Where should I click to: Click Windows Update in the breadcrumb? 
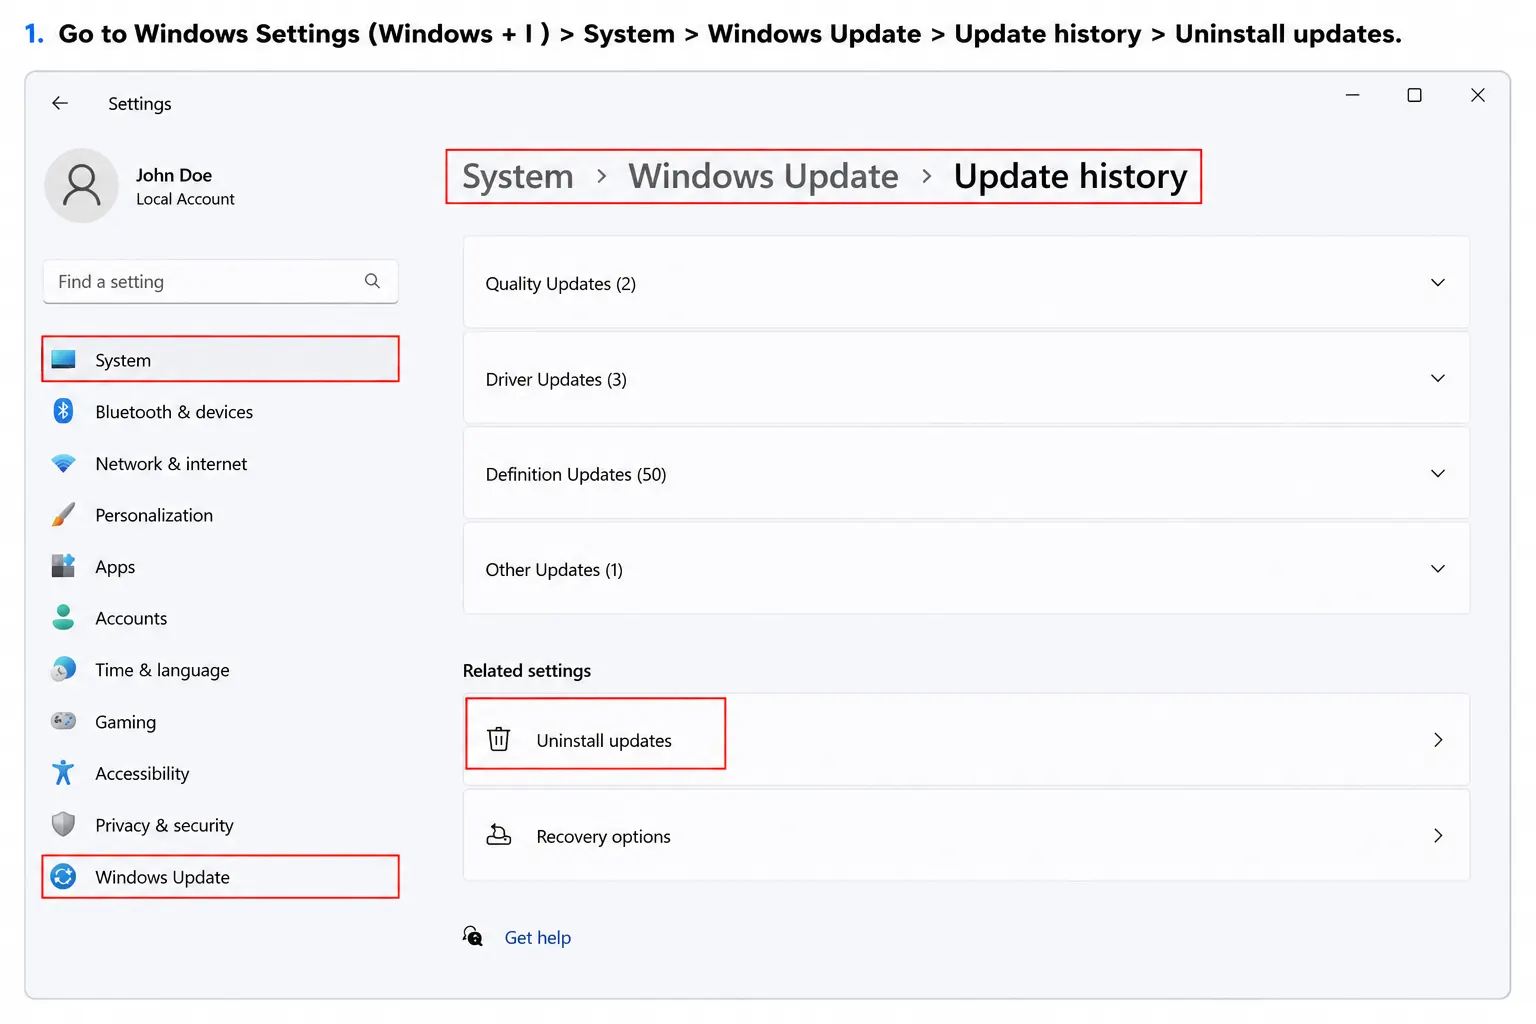click(x=763, y=176)
